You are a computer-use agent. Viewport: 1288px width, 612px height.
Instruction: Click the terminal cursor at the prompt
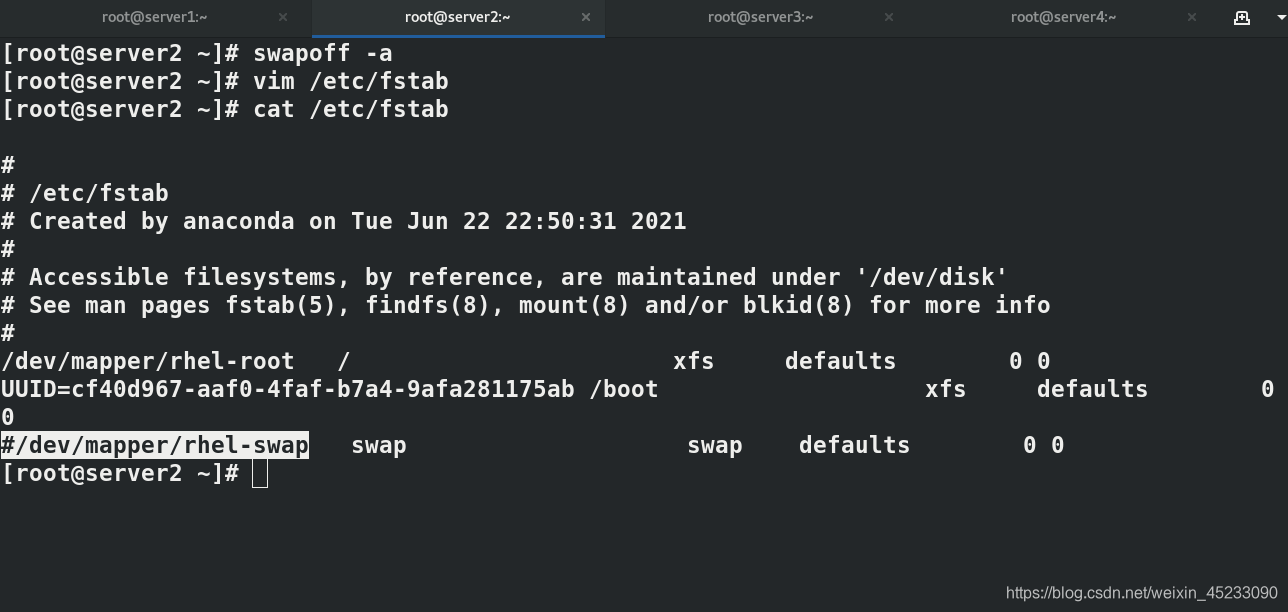pos(260,473)
